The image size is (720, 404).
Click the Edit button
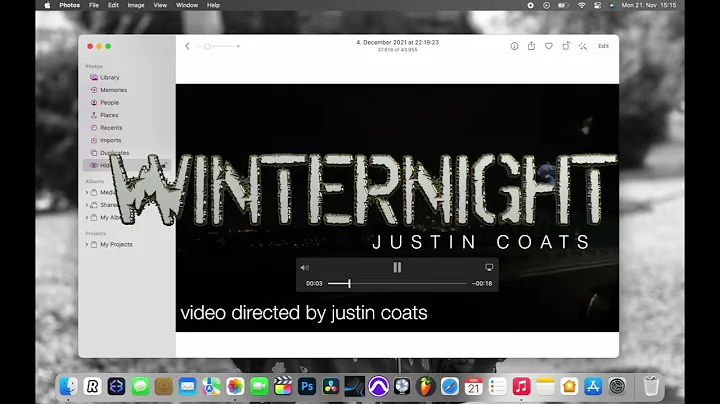603,46
